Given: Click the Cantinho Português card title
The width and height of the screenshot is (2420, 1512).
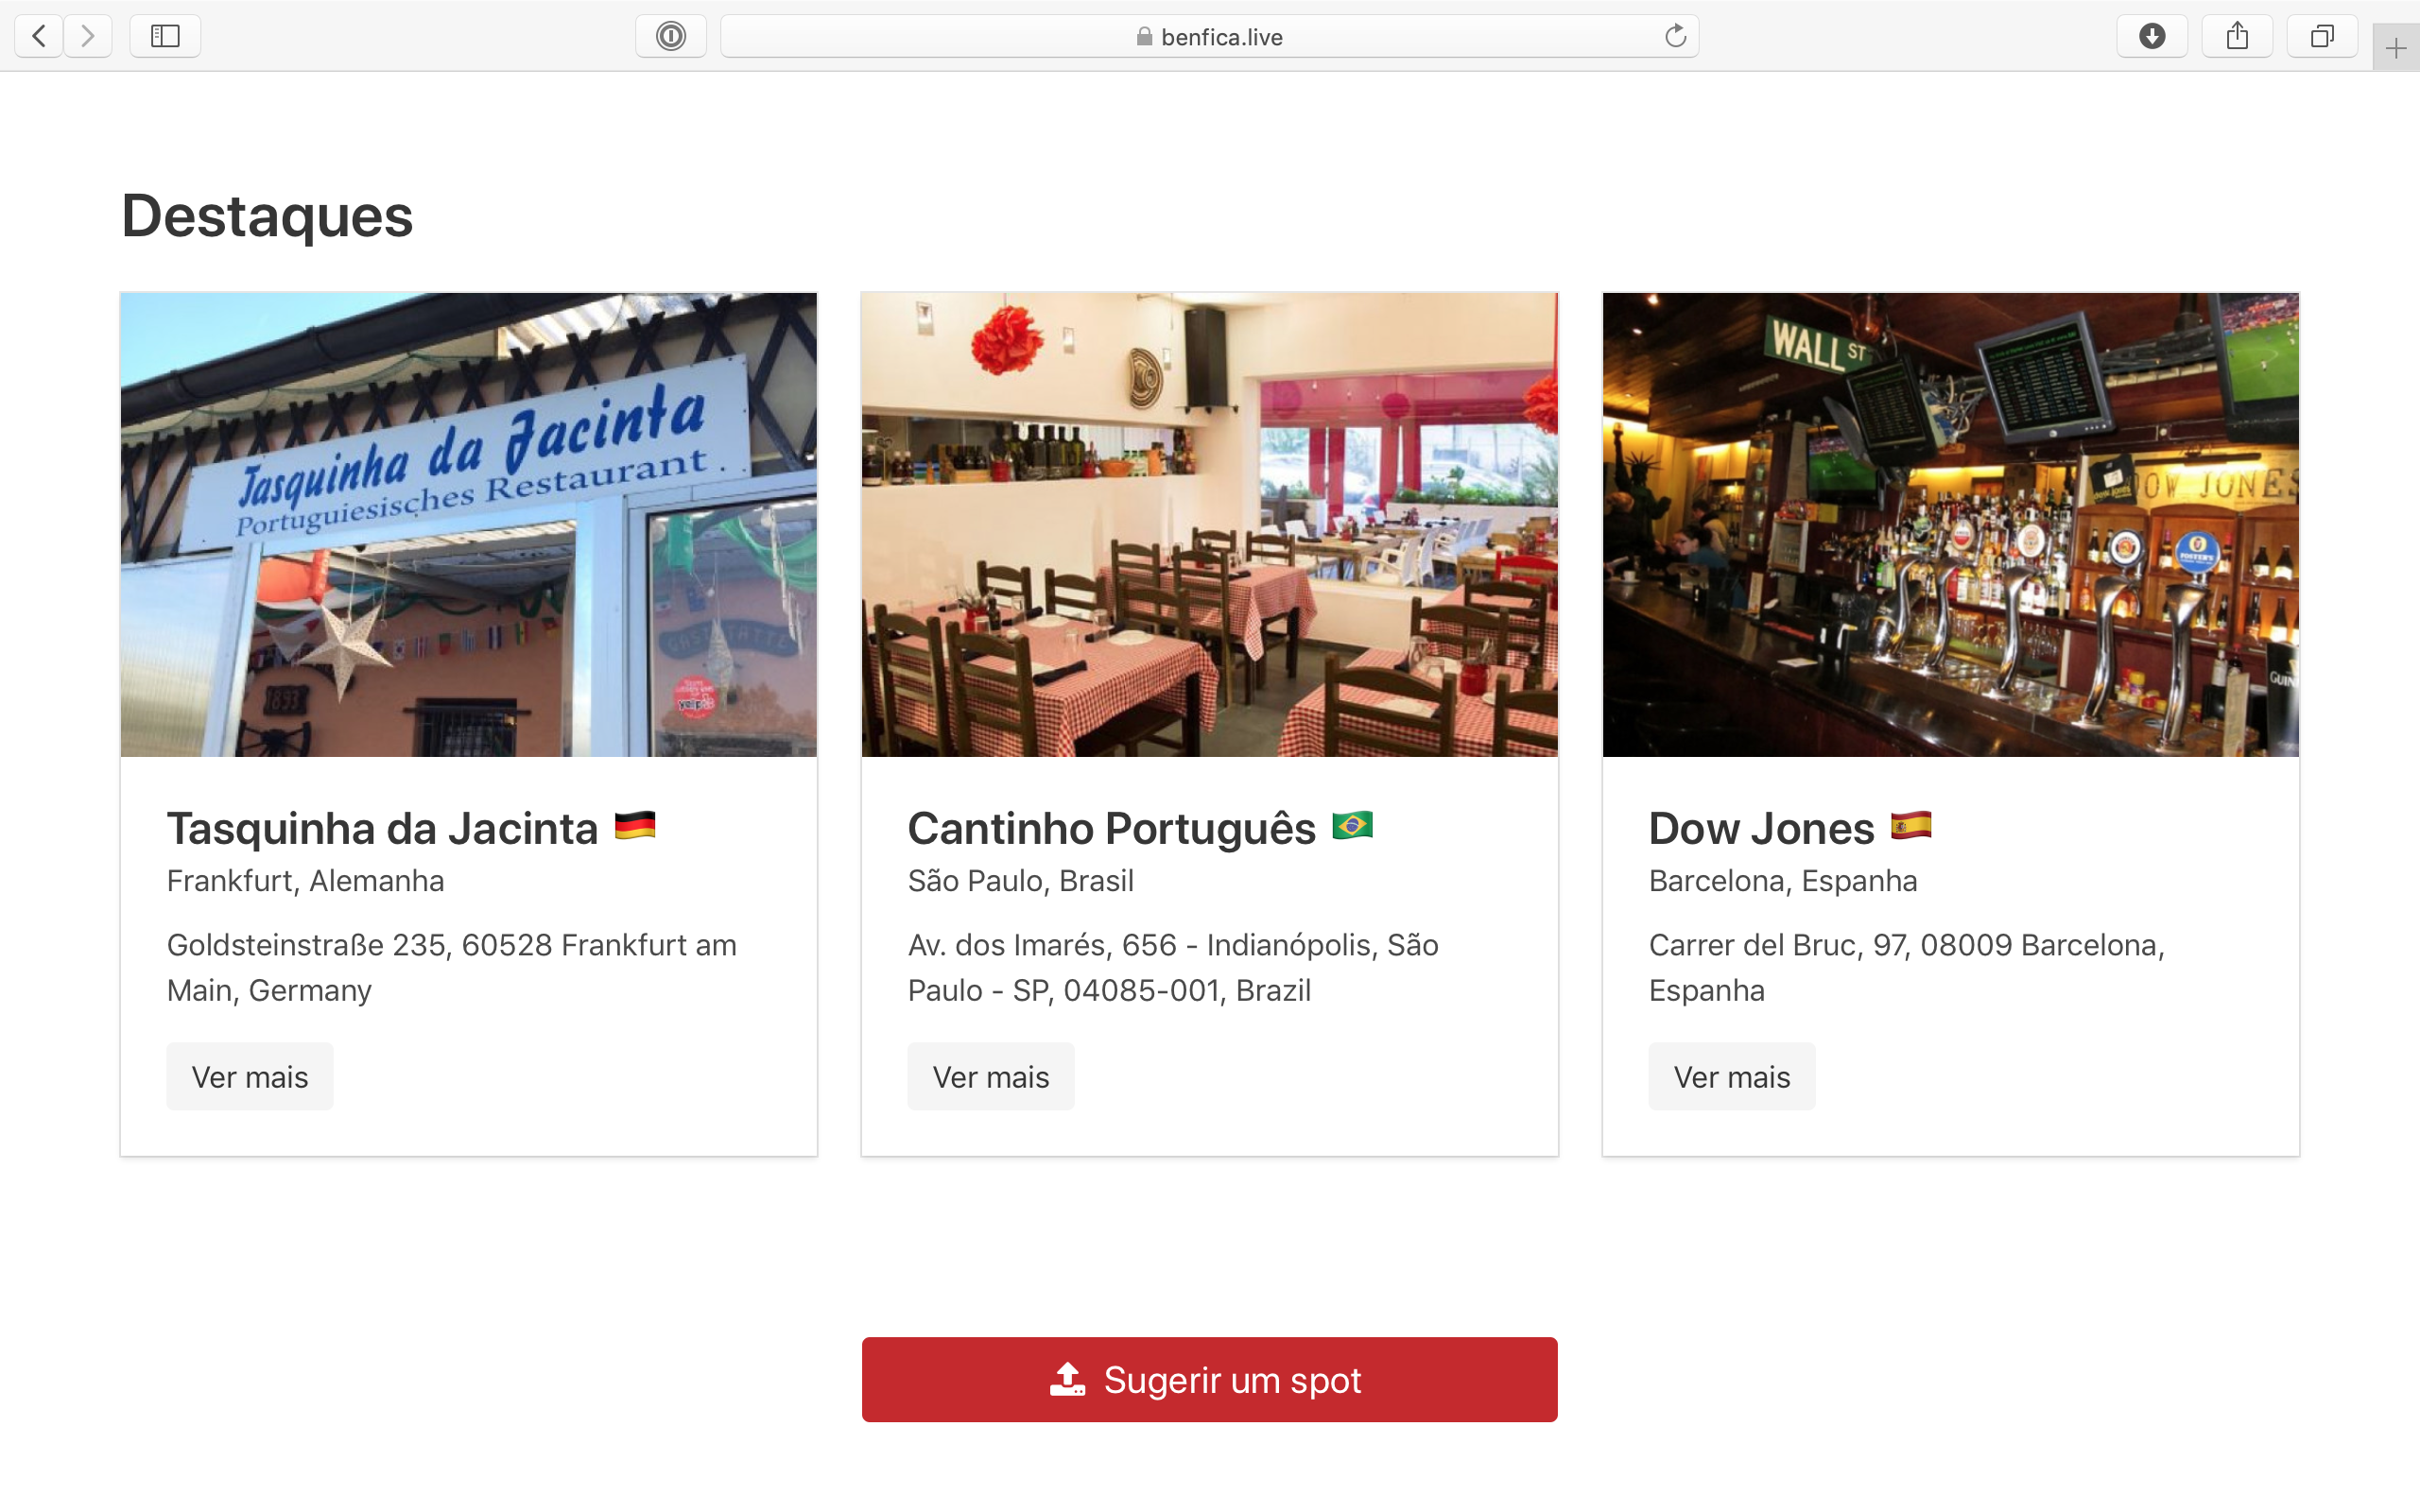Looking at the screenshot, I should 1111,829.
